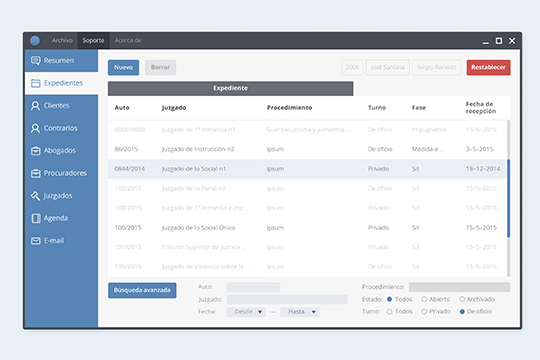This screenshot has width=540, height=360.
Task: Click the Procuradores briefcase icon
Action: point(35,173)
